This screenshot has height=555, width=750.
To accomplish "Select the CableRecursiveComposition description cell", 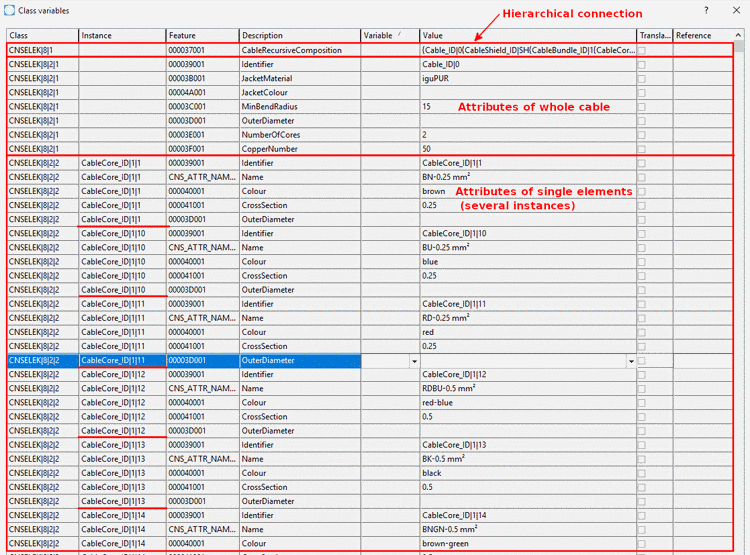I will [x=299, y=50].
